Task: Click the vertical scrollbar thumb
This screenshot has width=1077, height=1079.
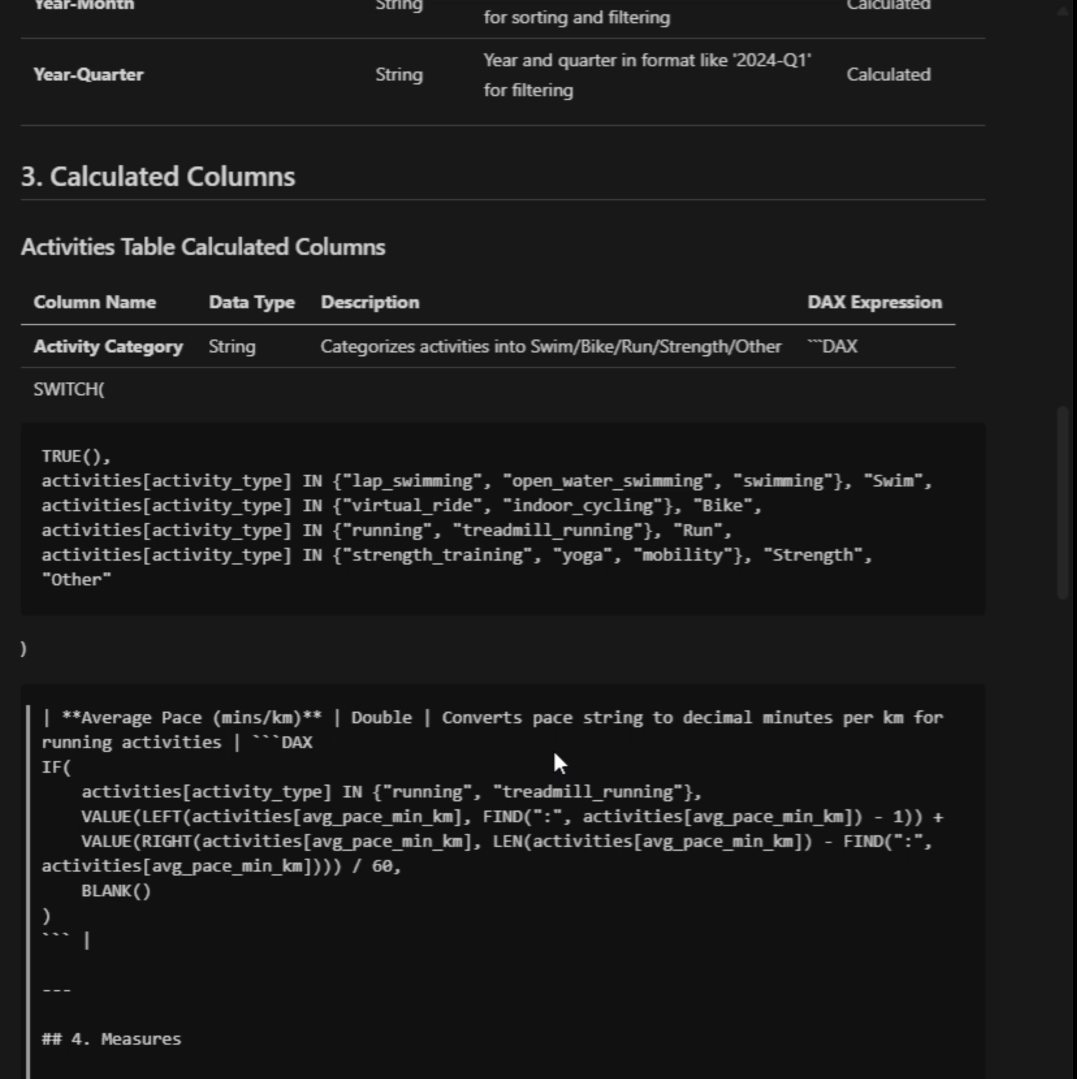Action: click(x=1064, y=502)
